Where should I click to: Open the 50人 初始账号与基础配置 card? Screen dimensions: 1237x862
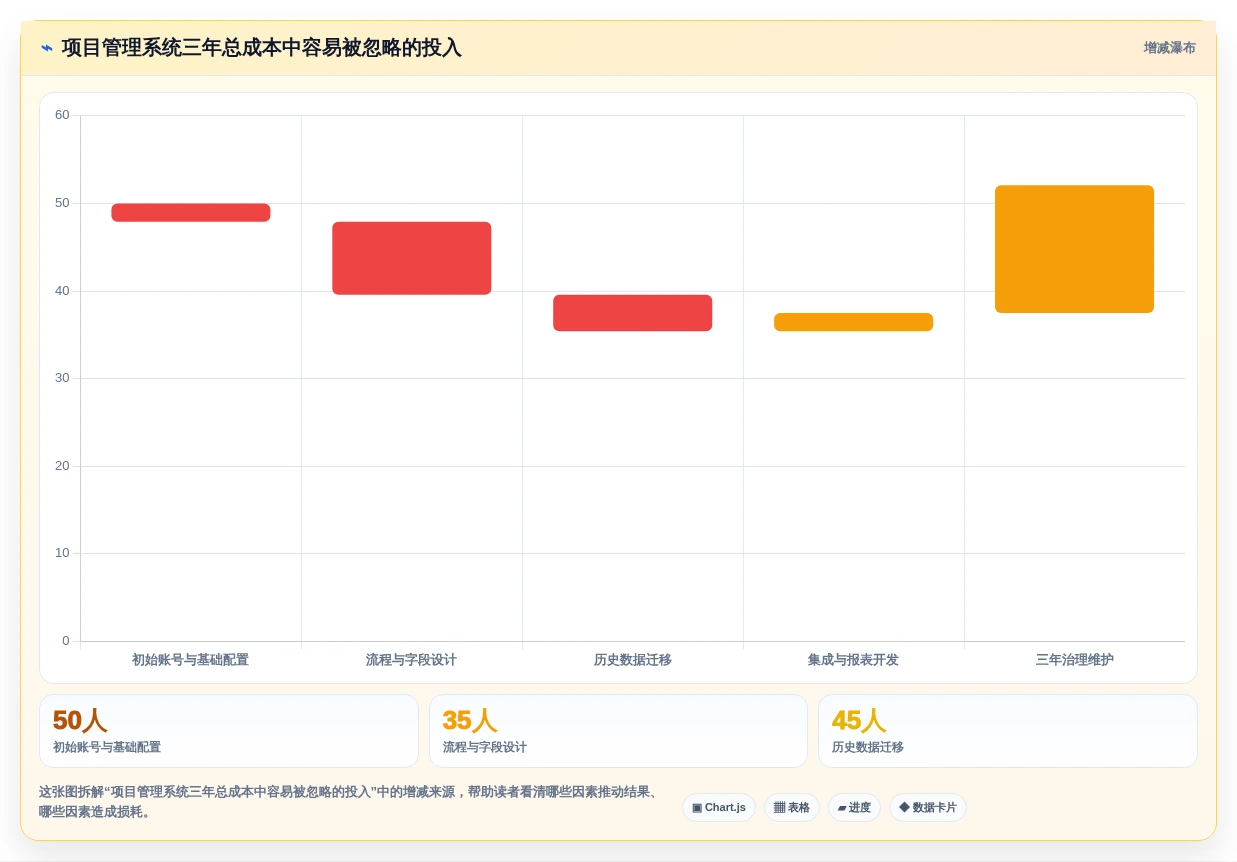coord(229,731)
